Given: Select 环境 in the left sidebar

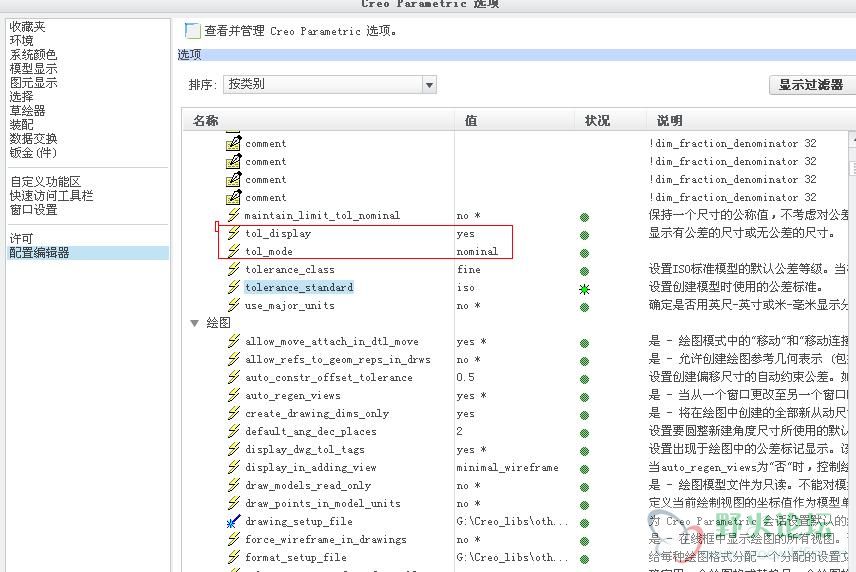Looking at the screenshot, I should point(21,40).
